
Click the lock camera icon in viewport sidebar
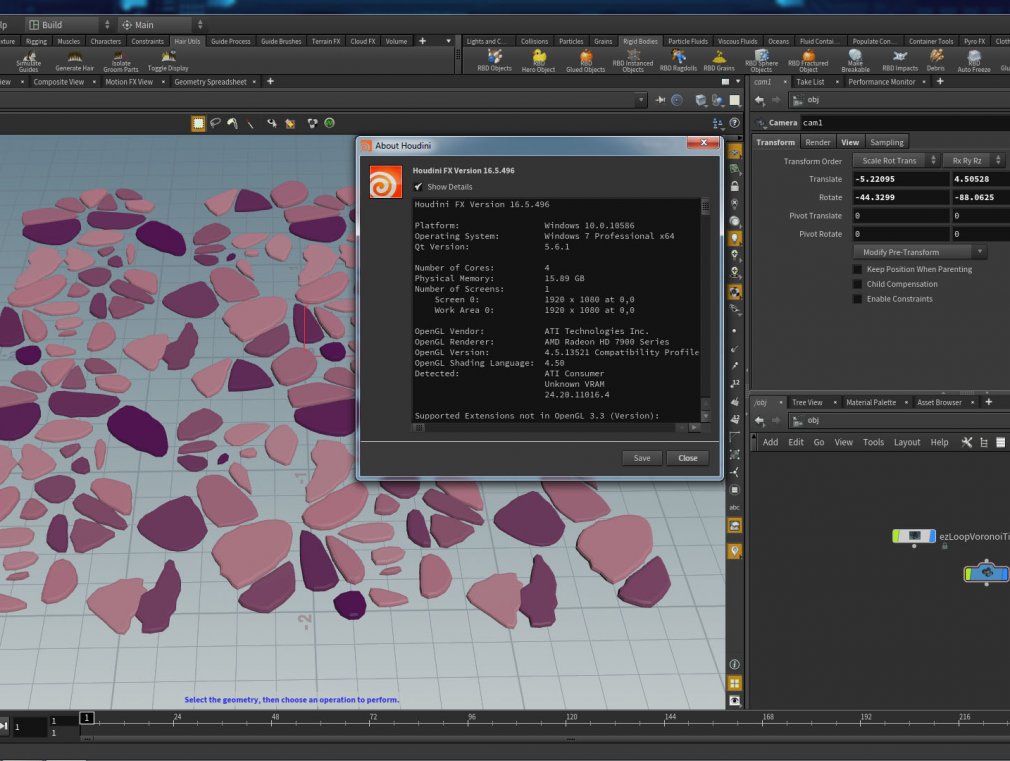[x=734, y=186]
